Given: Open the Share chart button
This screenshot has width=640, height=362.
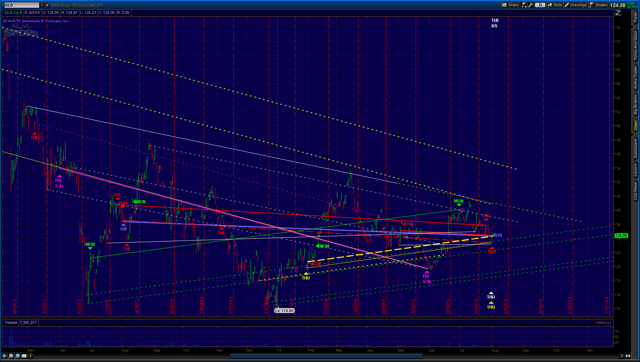Looking at the screenshot, I should click(511, 5).
